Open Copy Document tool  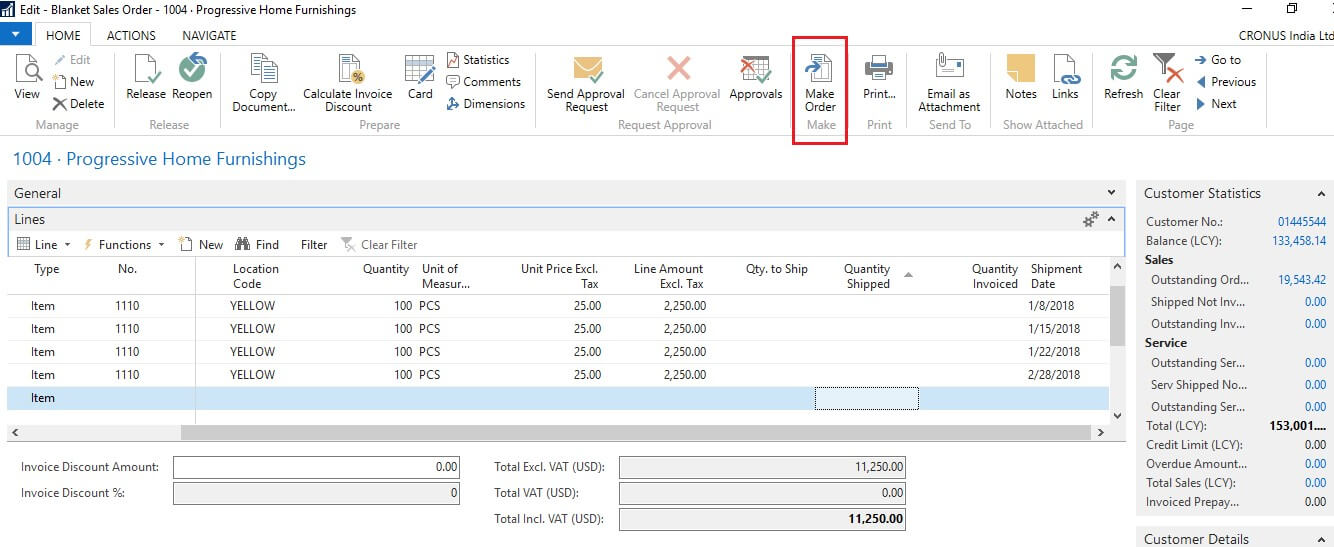pos(264,70)
